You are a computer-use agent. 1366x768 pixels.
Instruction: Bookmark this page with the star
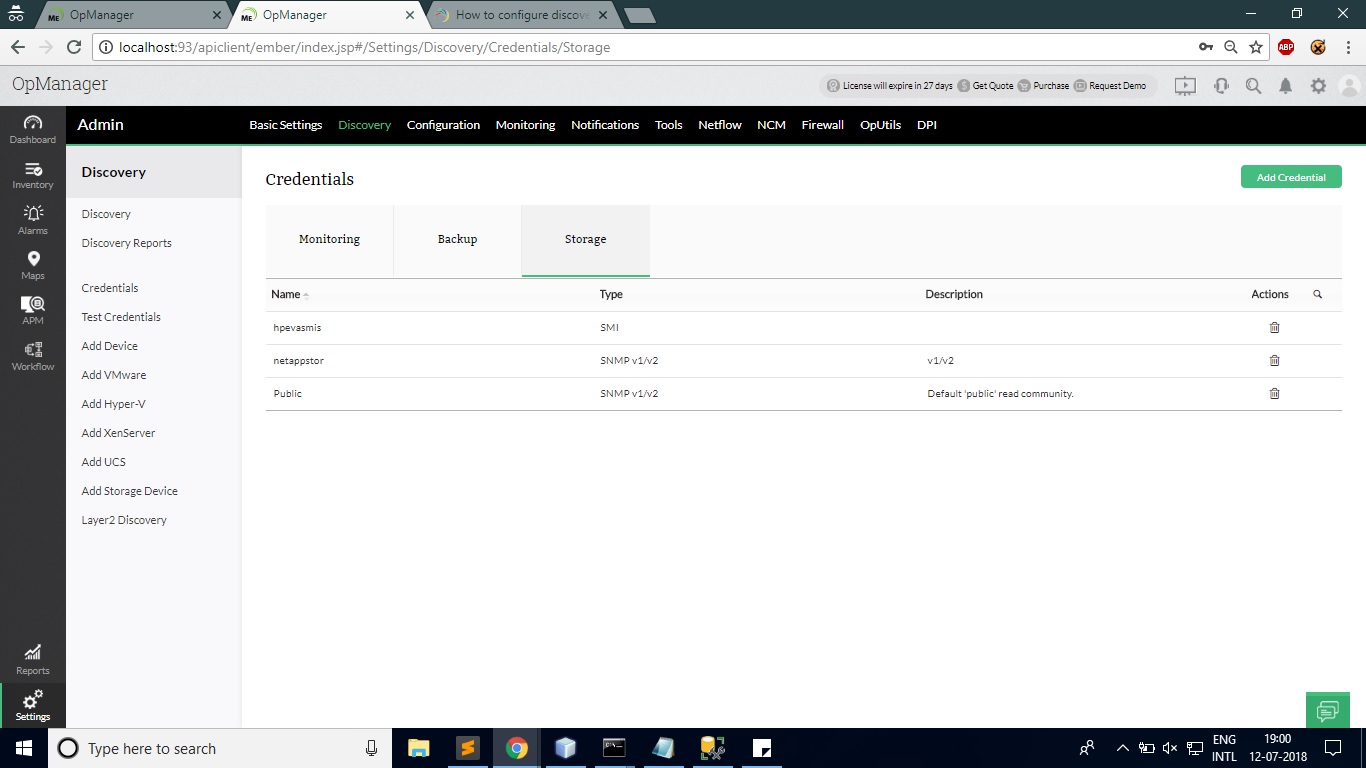point(1256,47)
